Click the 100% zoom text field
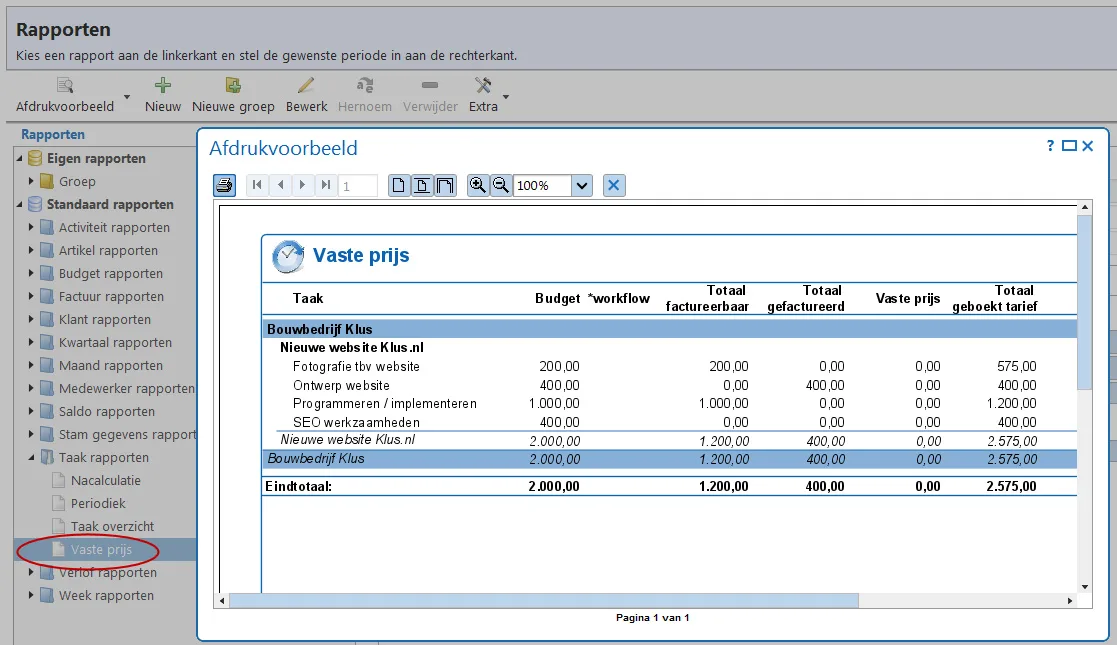The width and height of the screenshot is (1117, 645). click(x=542, y=185)
